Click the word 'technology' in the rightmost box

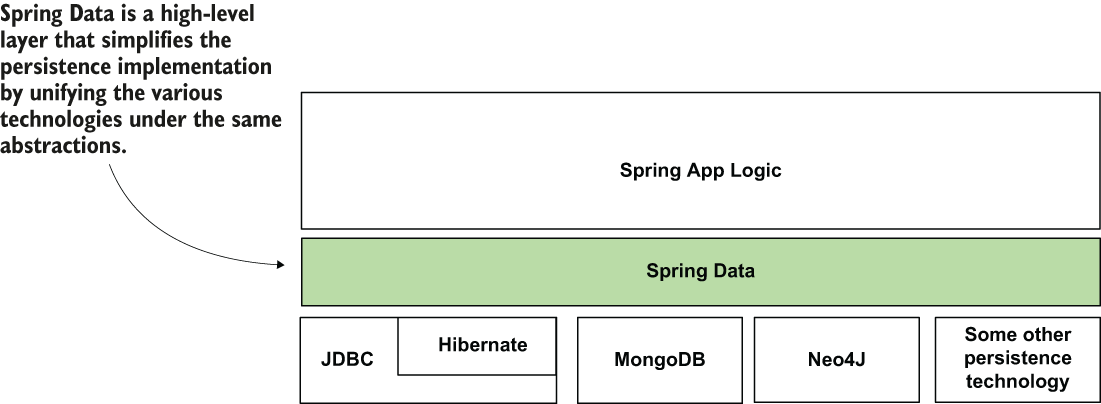point(1017,381)
